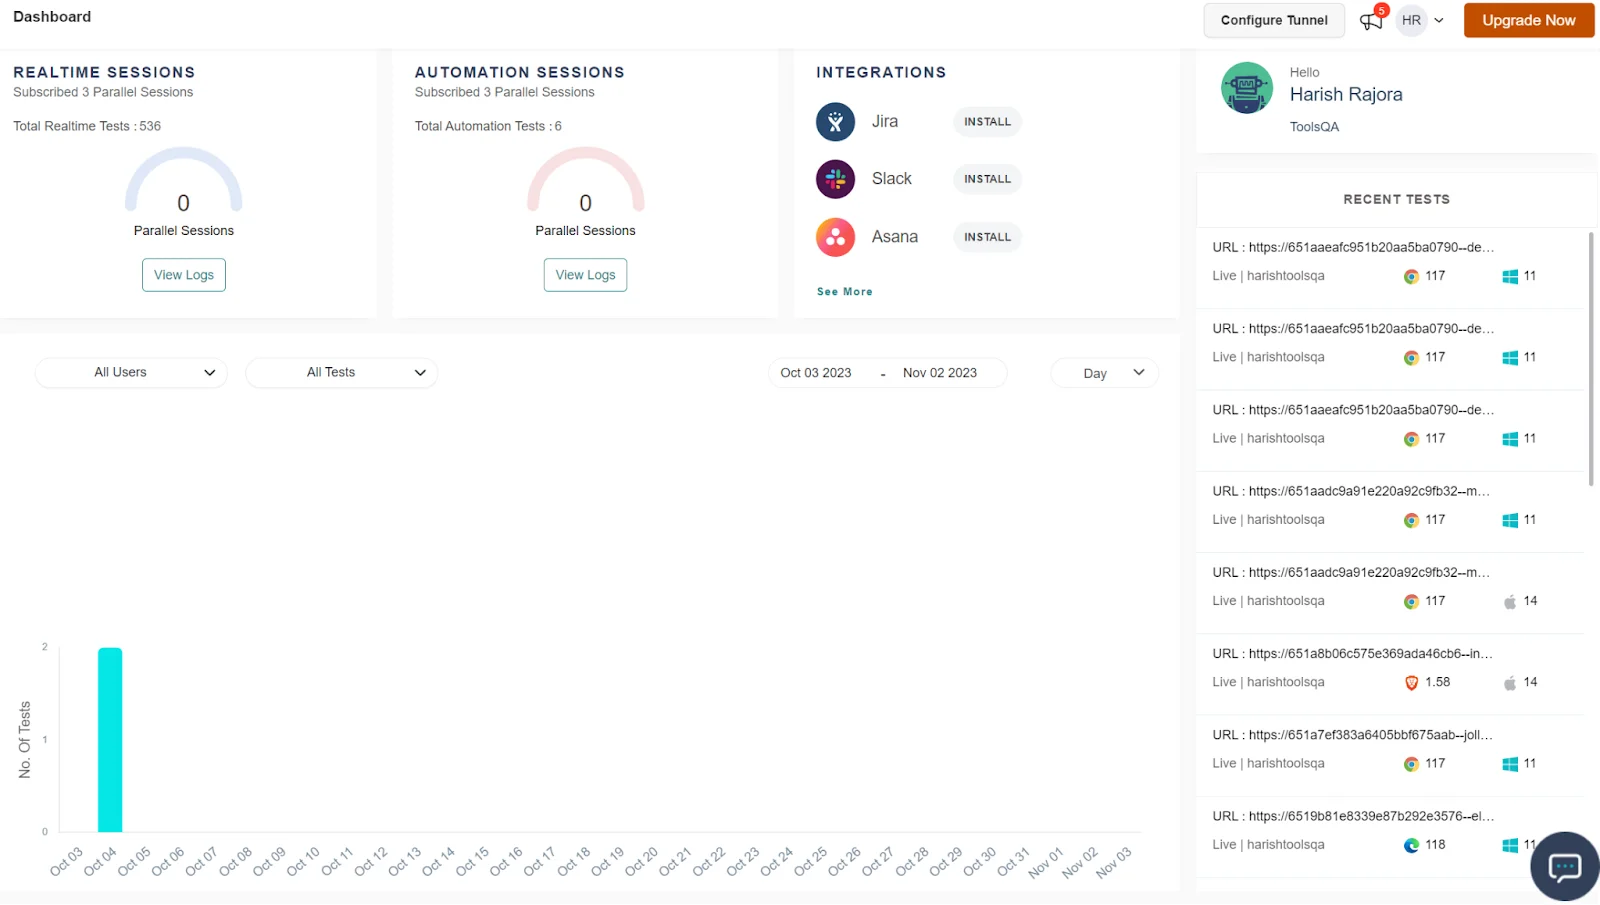Open the chat support widget
The image size is (1600, 905).
tap(1563, 867)
